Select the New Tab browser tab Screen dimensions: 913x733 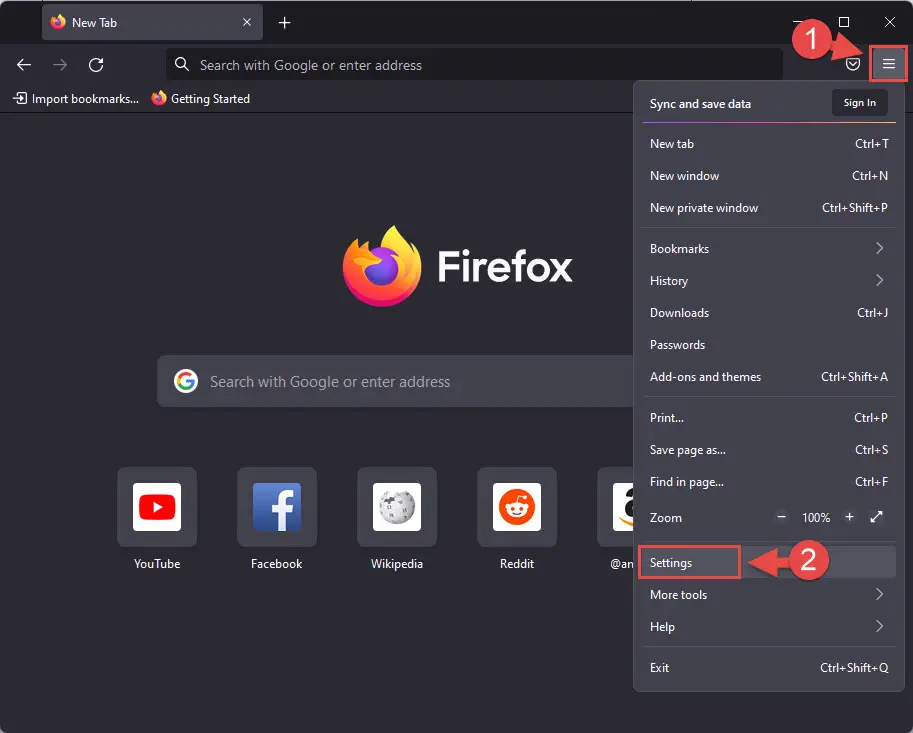[152, 23]
